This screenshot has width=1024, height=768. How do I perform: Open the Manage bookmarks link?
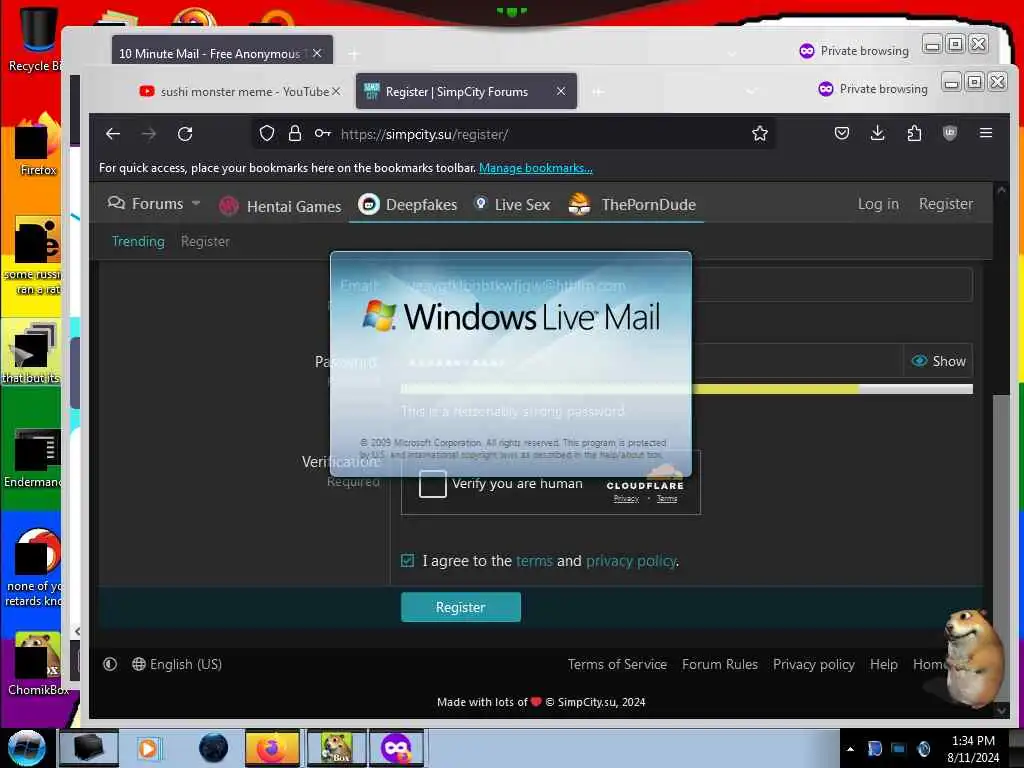tap(536, 168)
